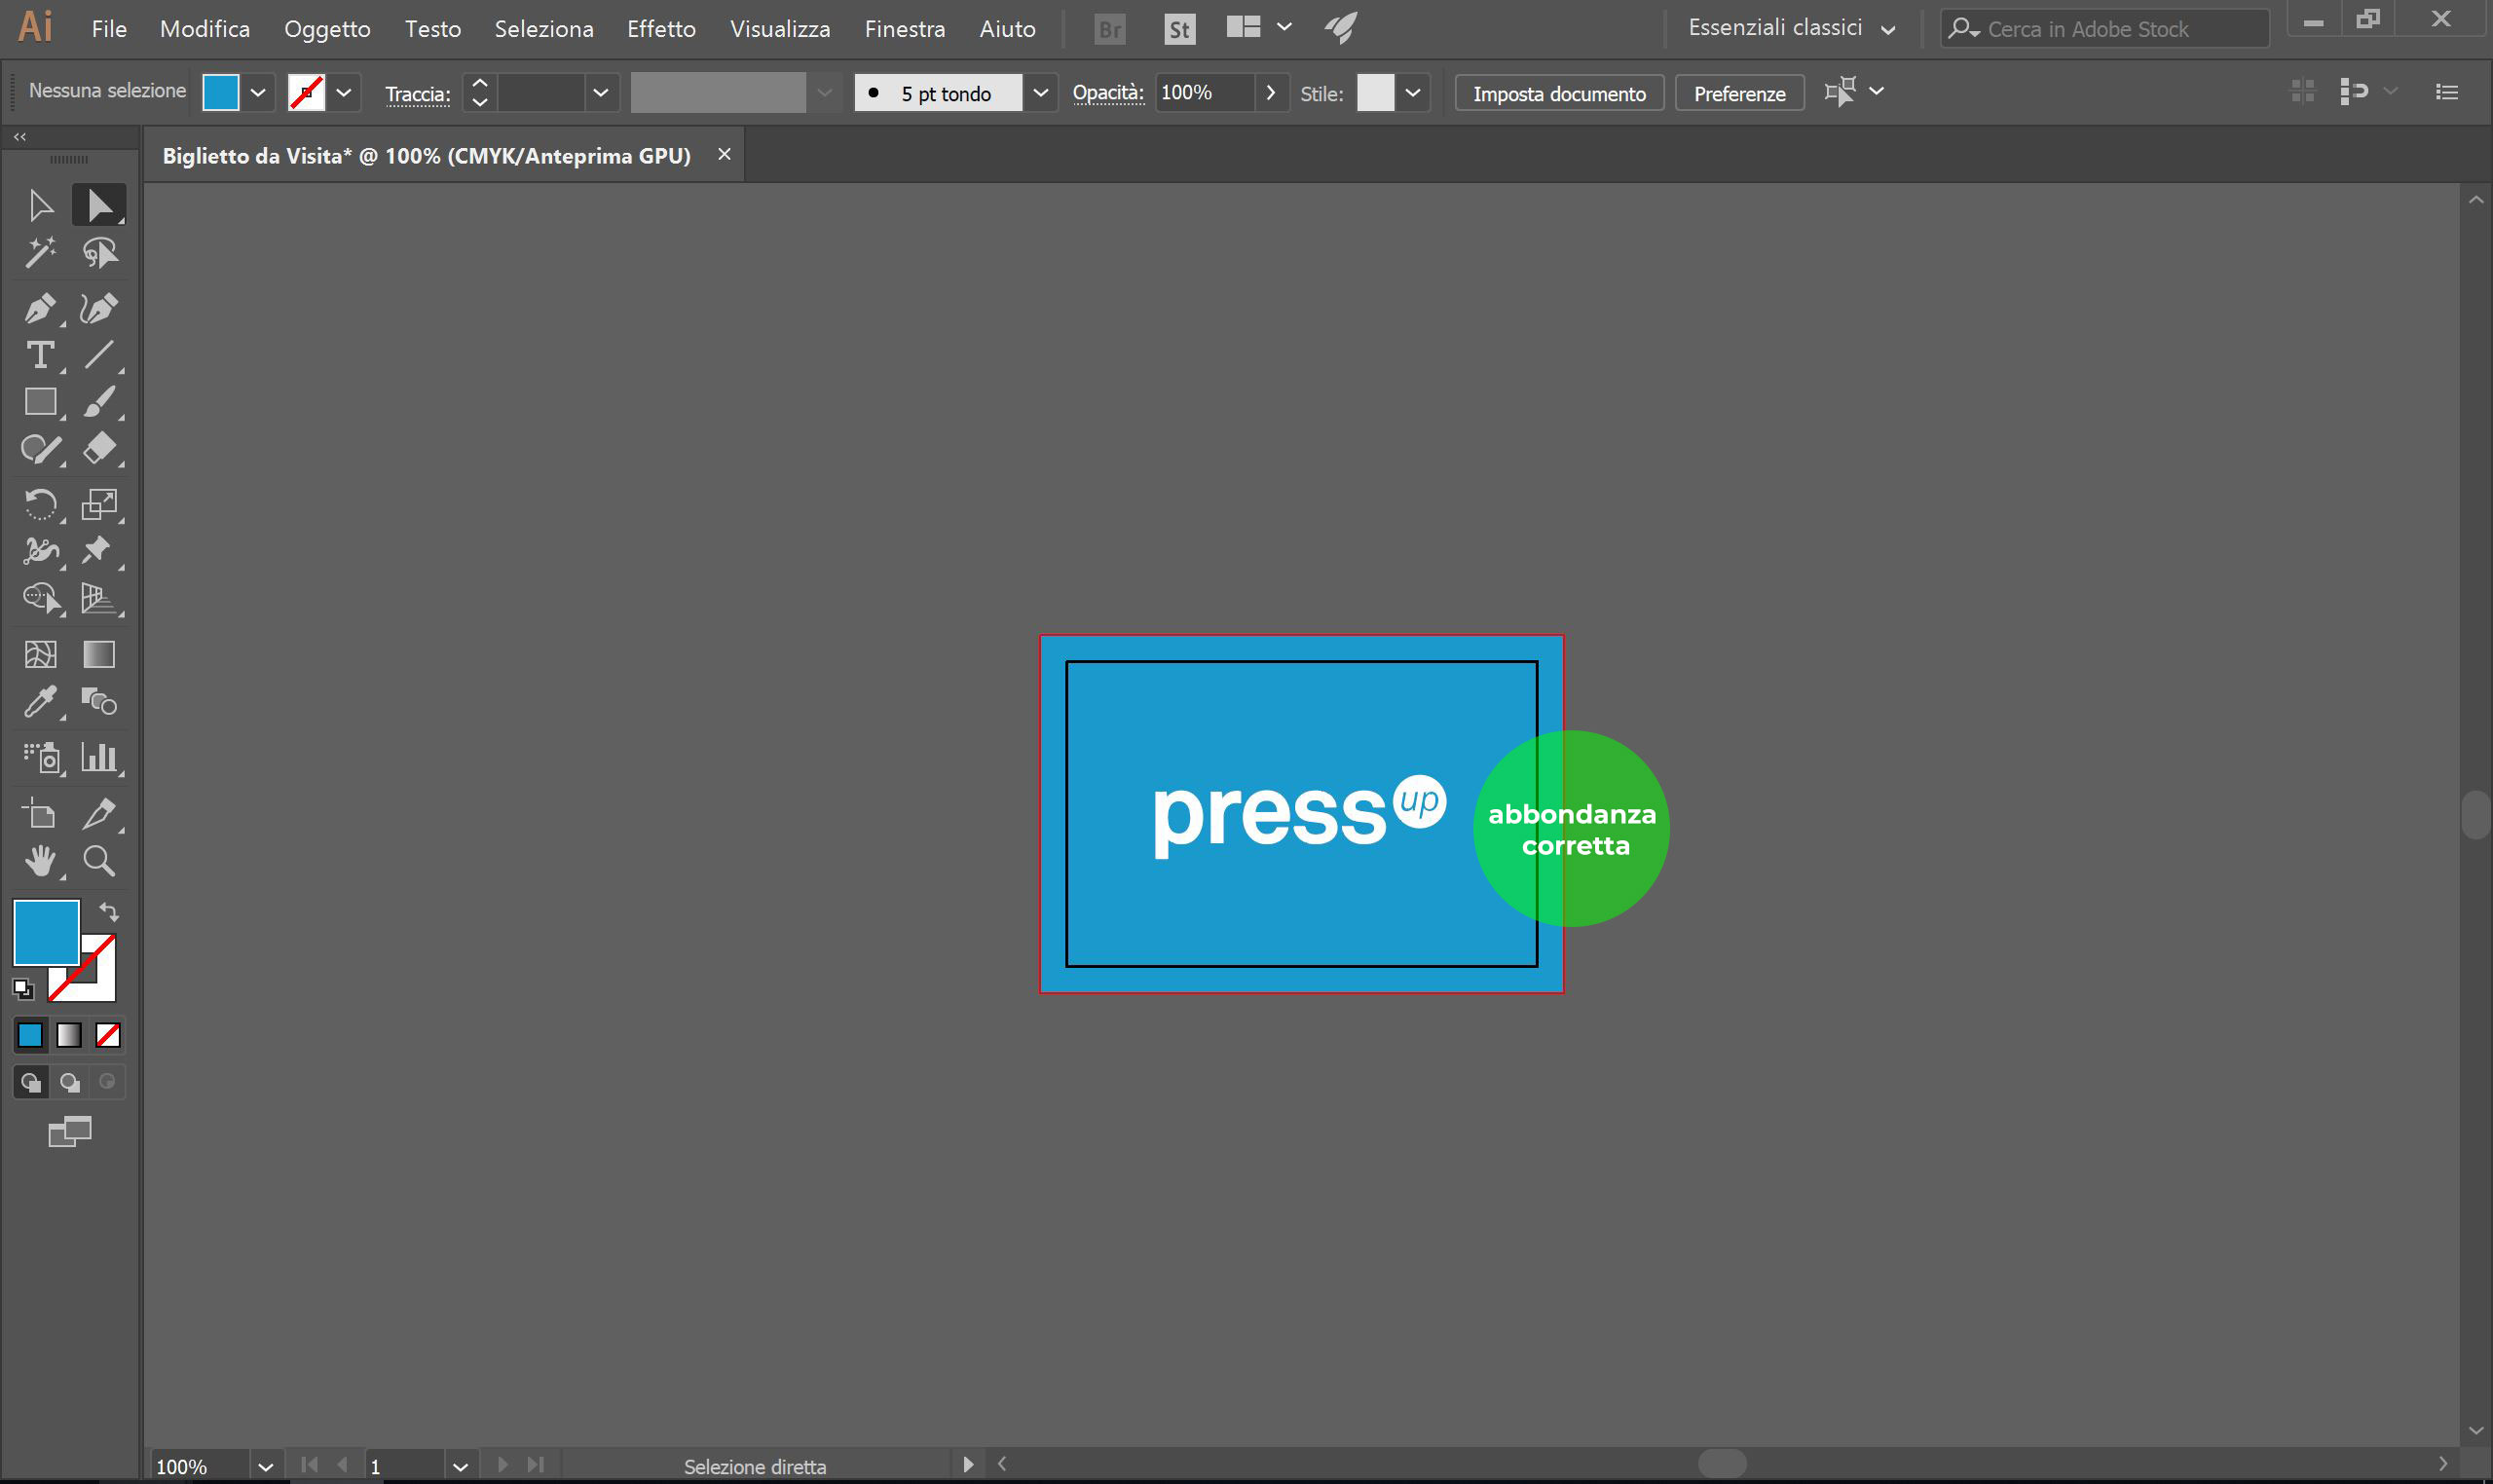Select the Pen tool
Viewport: 2493px width, 1484px height.
pos(40,308)
